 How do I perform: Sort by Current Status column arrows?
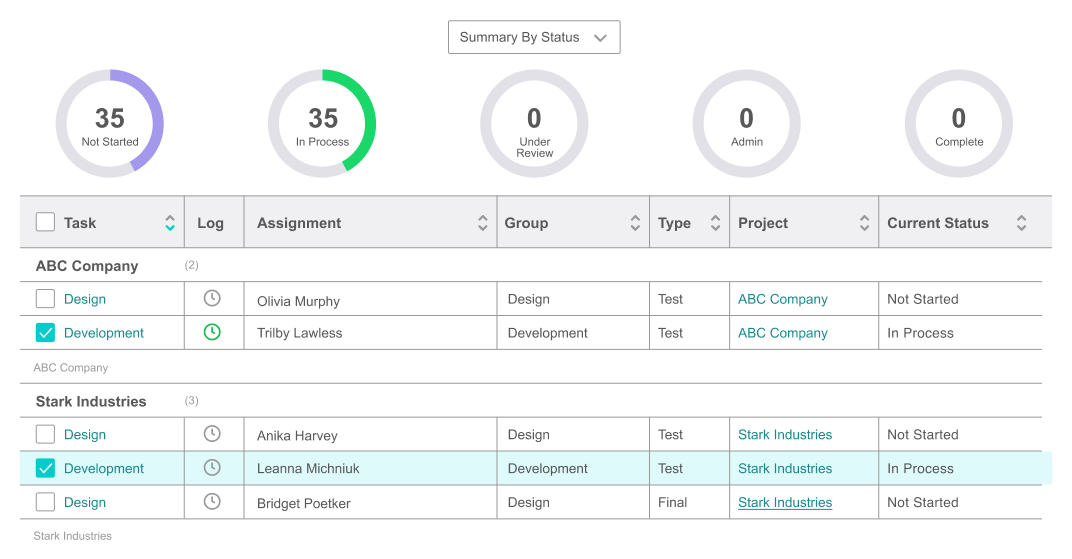(1021, 223)
